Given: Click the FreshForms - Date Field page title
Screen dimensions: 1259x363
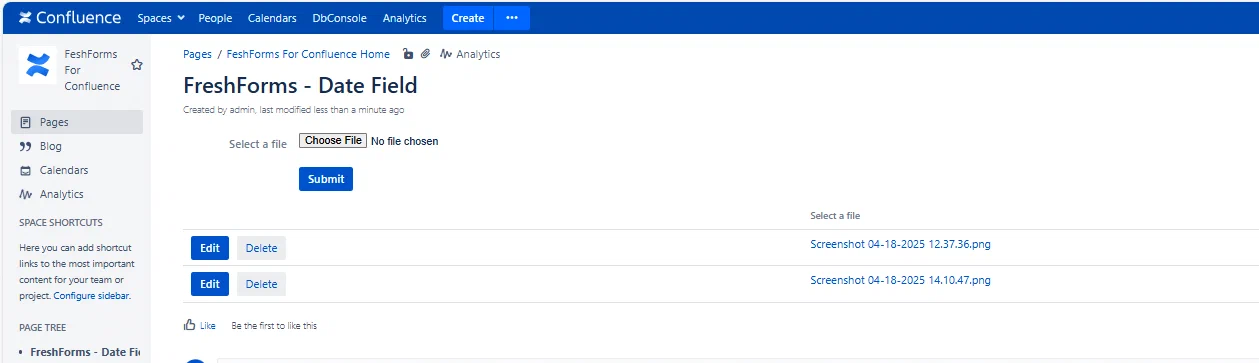Looking at the screenshot, I should tap(300, 86).
